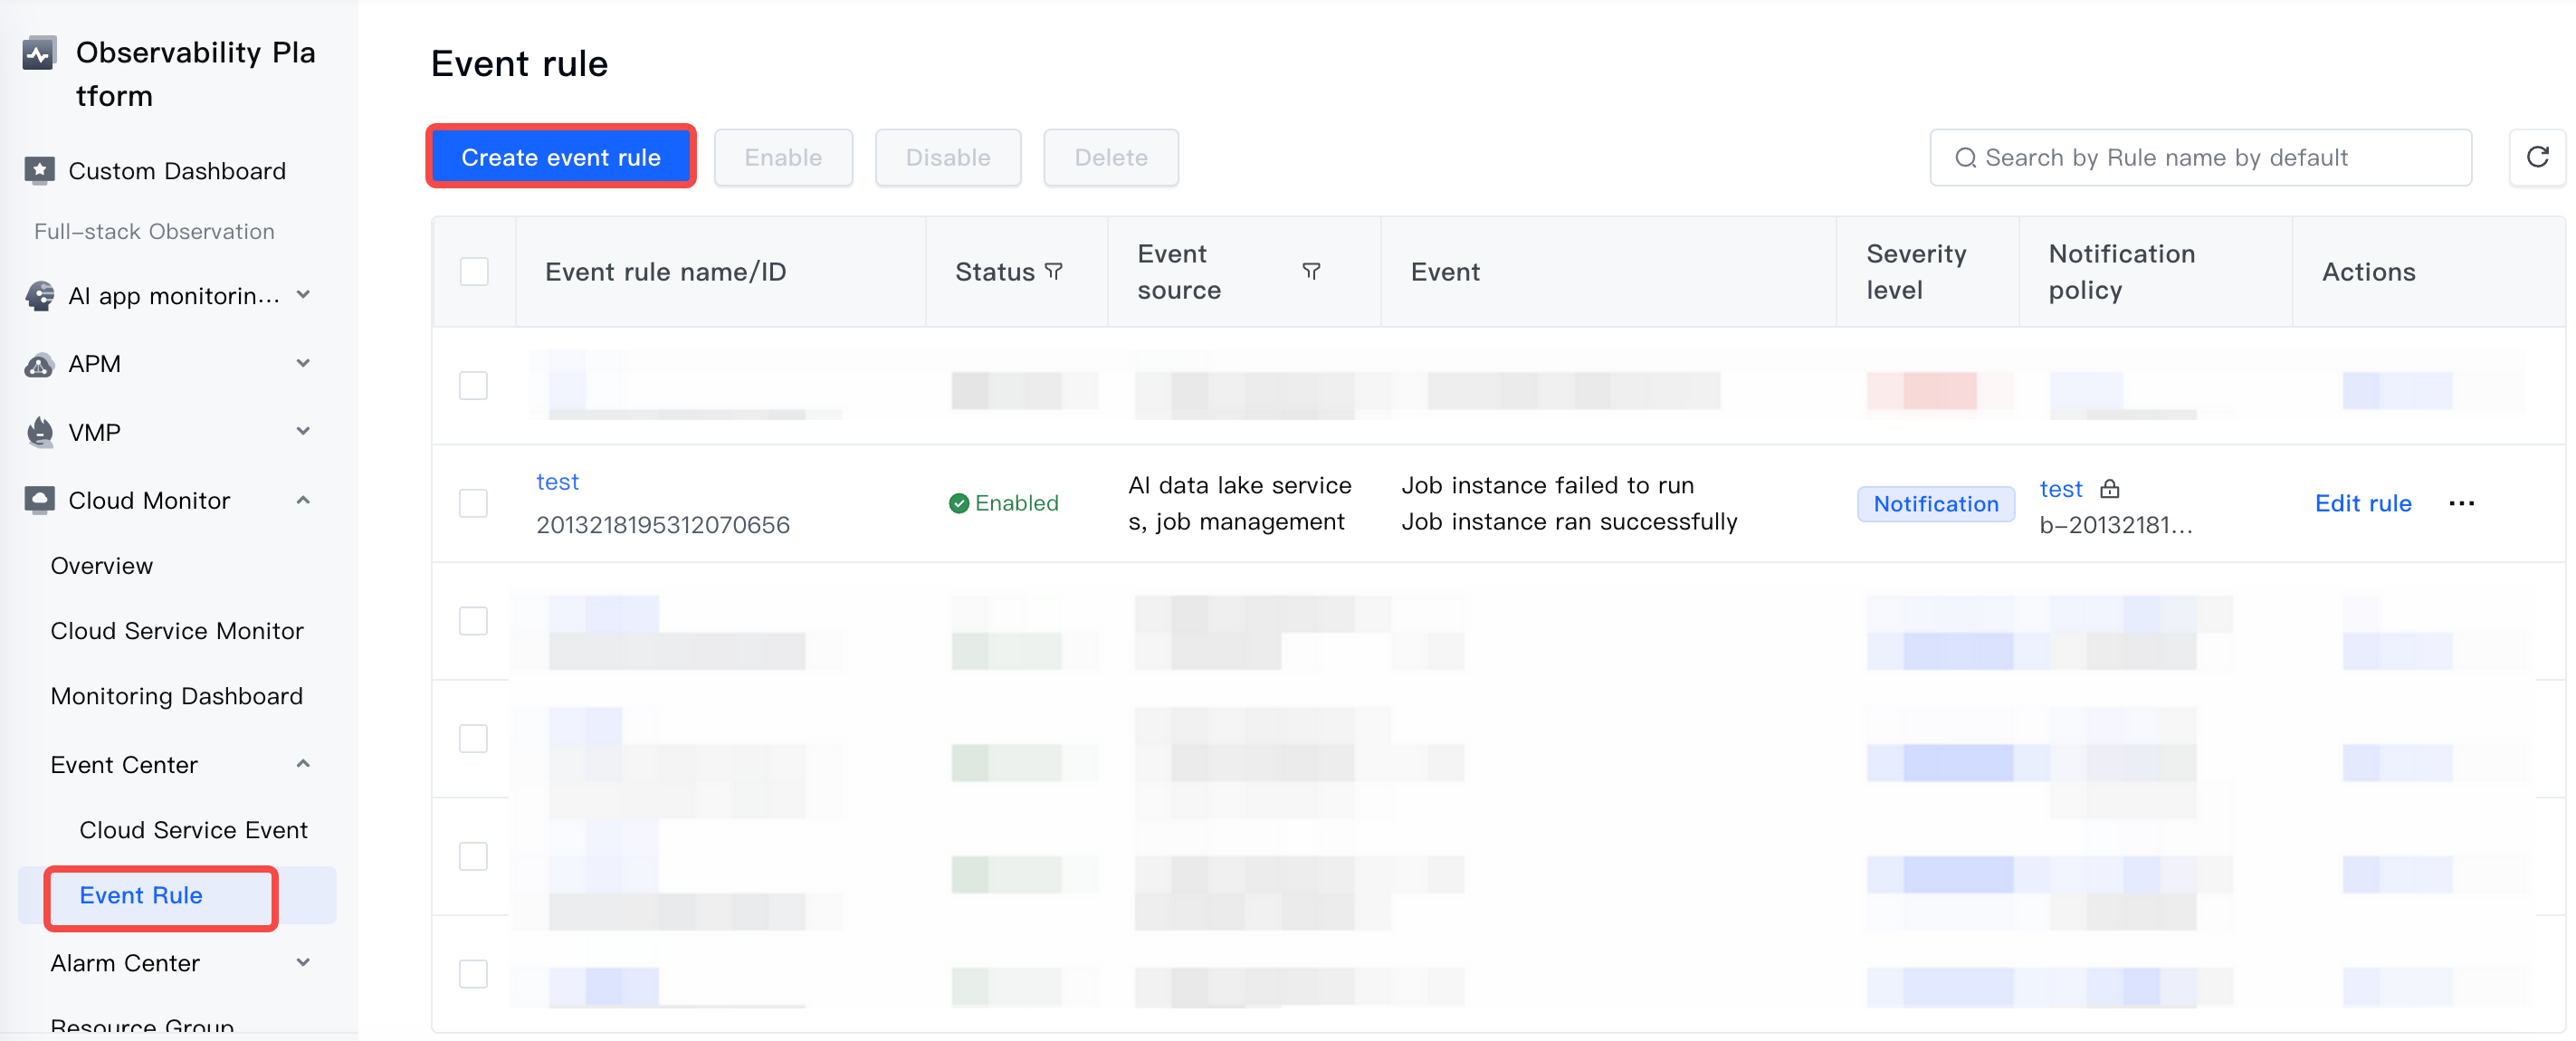Click Create event rule button

561,157
